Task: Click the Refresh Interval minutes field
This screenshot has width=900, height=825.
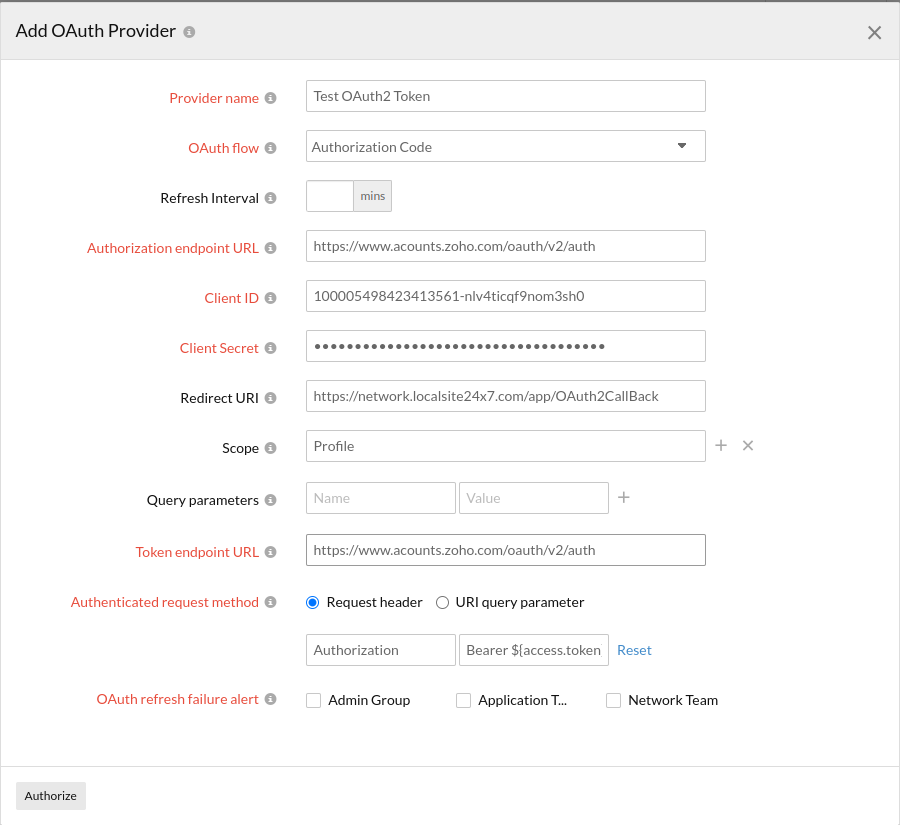Action: (x=329, y=196)
